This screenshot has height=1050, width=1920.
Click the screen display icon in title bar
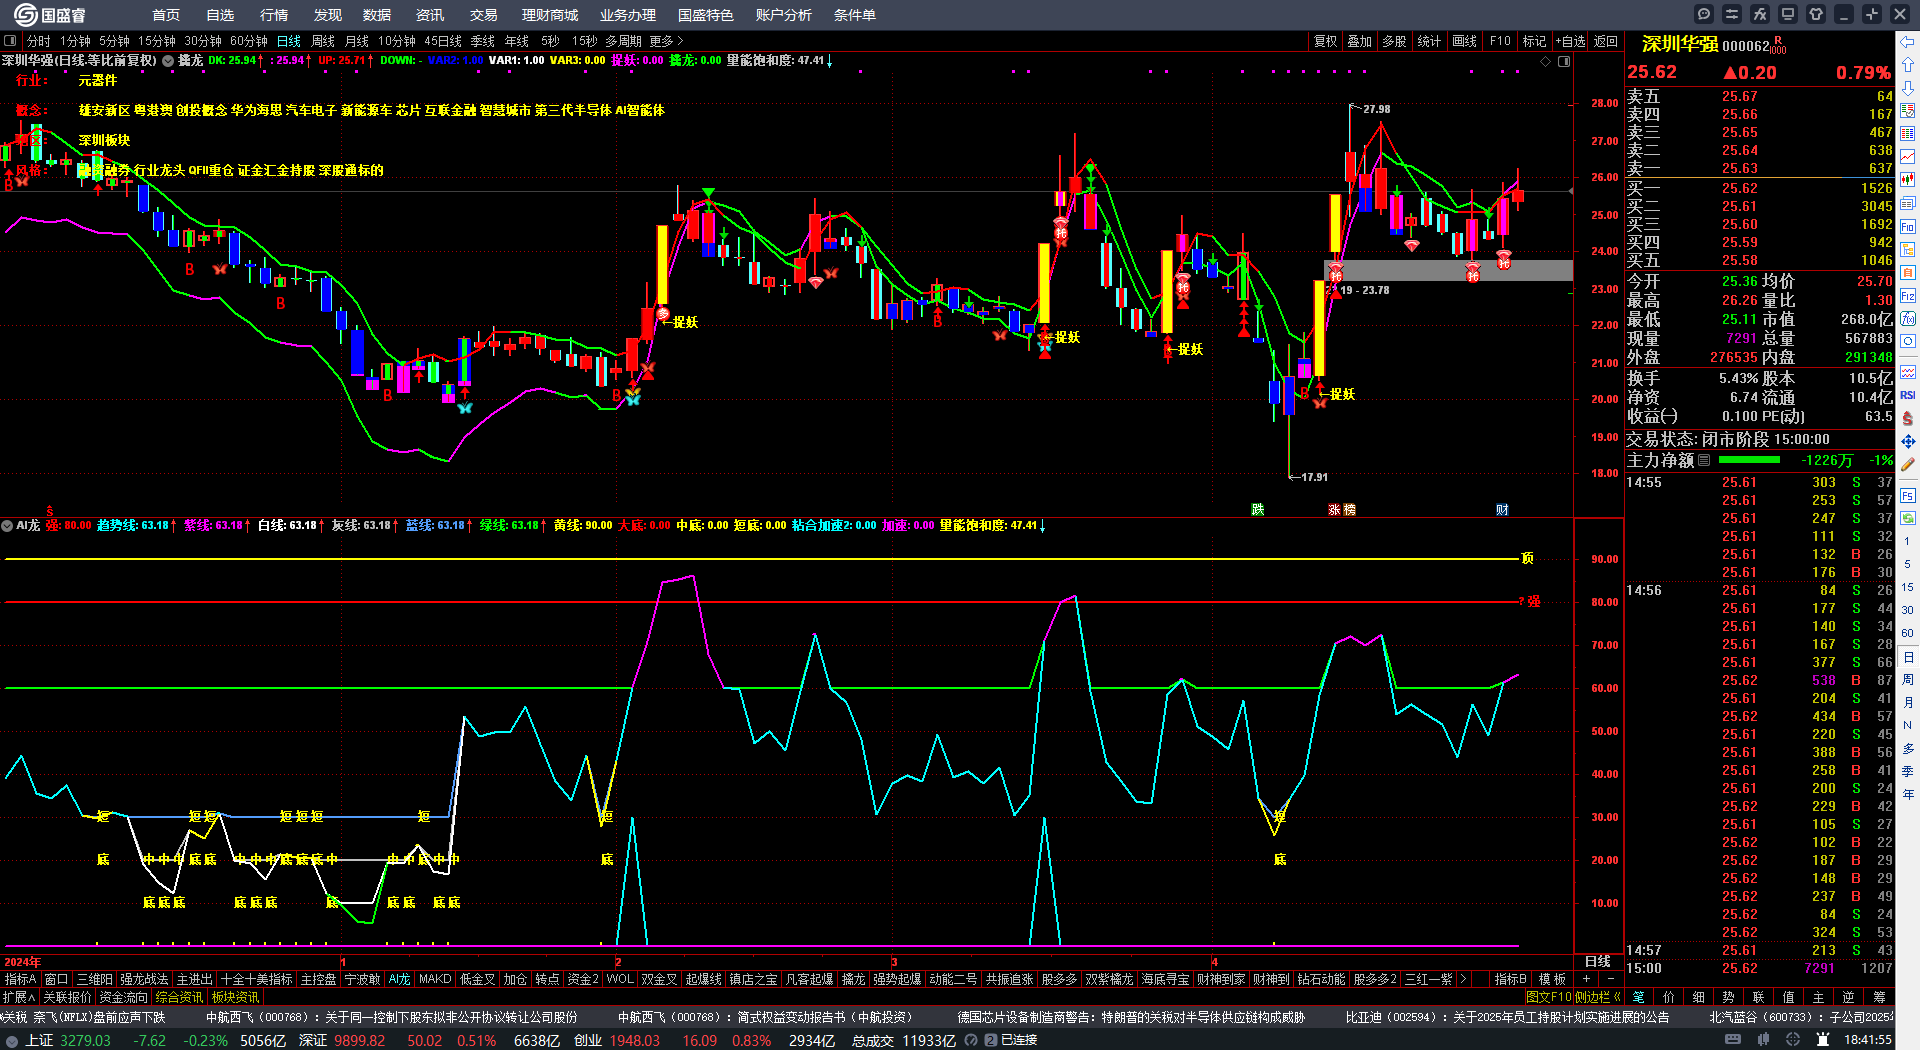tap(1788, 14)
